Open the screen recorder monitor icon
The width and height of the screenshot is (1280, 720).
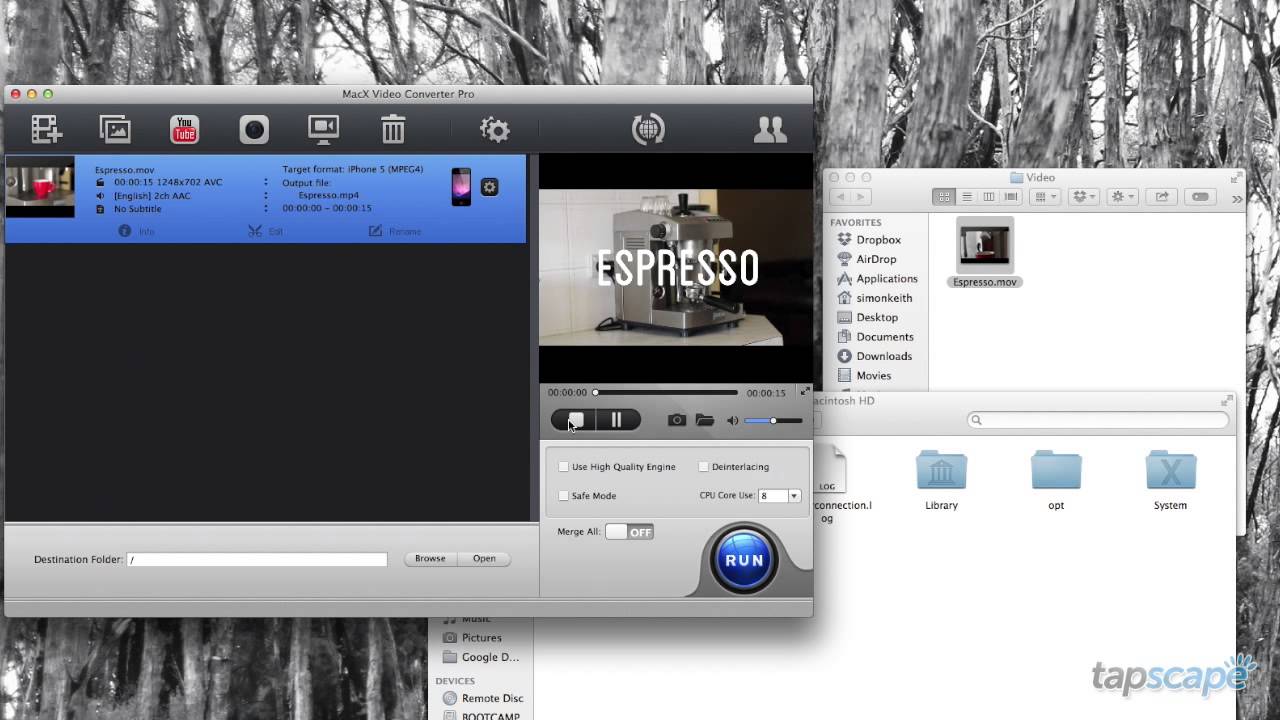pyautogui.click(x=323, y=129)
